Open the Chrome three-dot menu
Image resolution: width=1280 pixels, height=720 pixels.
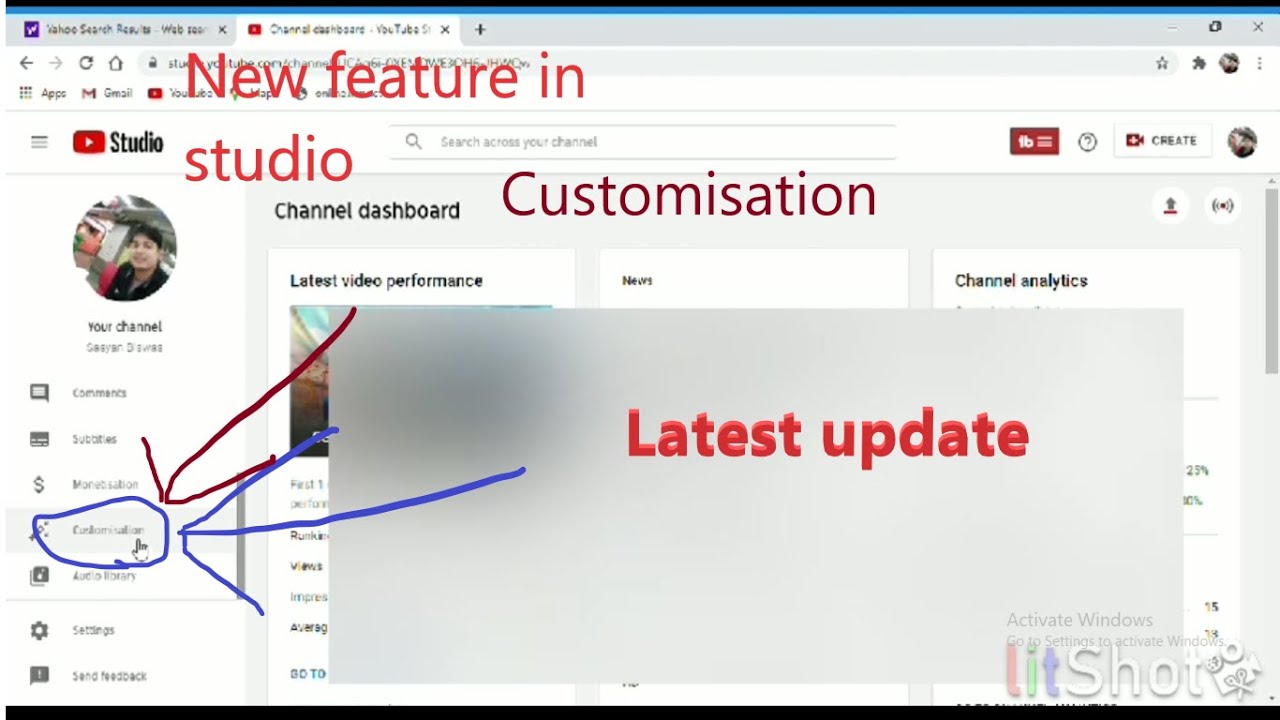tap(1259, 63)
